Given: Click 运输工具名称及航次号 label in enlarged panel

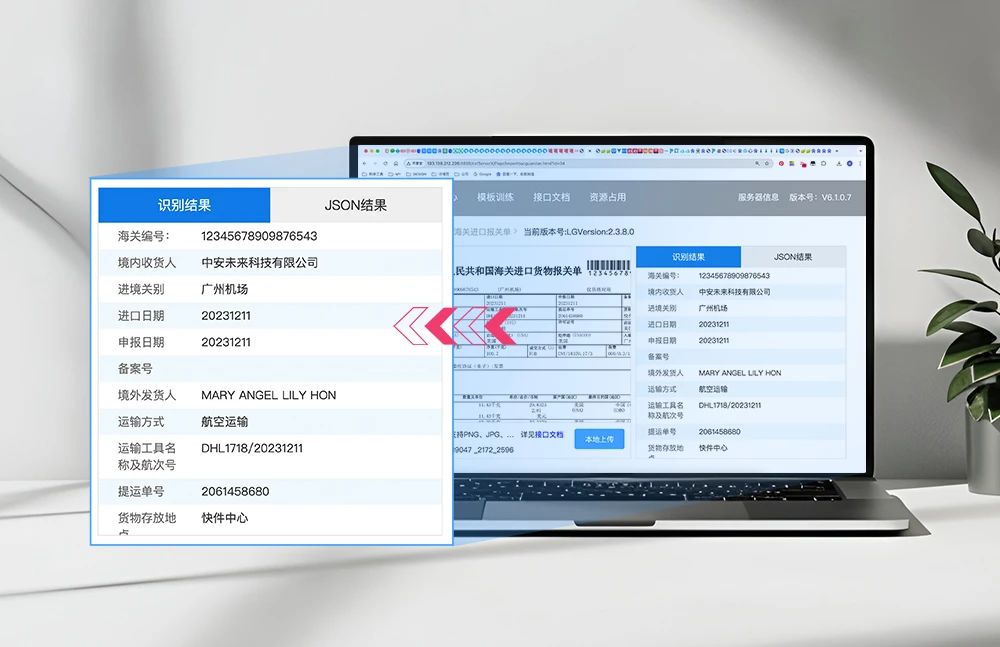Looking at the screenshot, I should coord(147,456).
